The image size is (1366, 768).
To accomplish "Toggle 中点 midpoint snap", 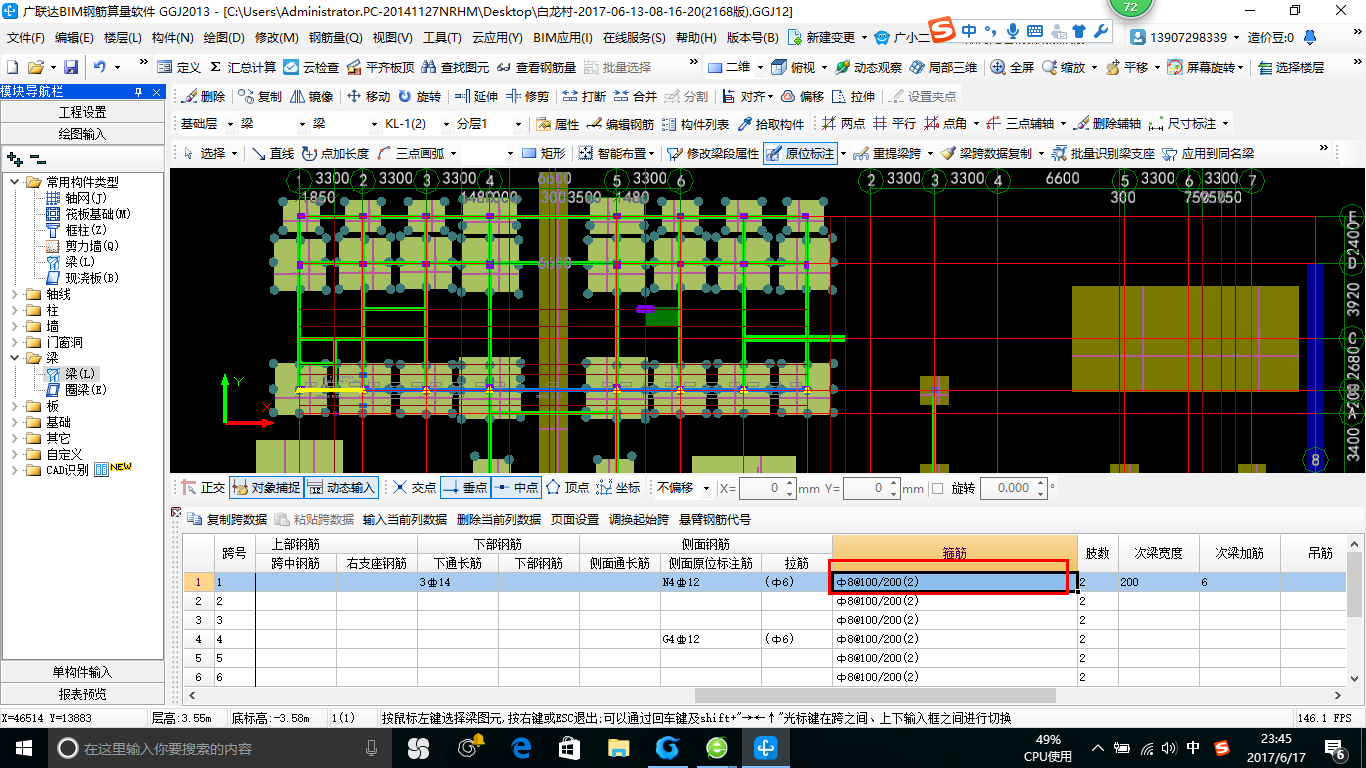I will click(x=516, y=488).
